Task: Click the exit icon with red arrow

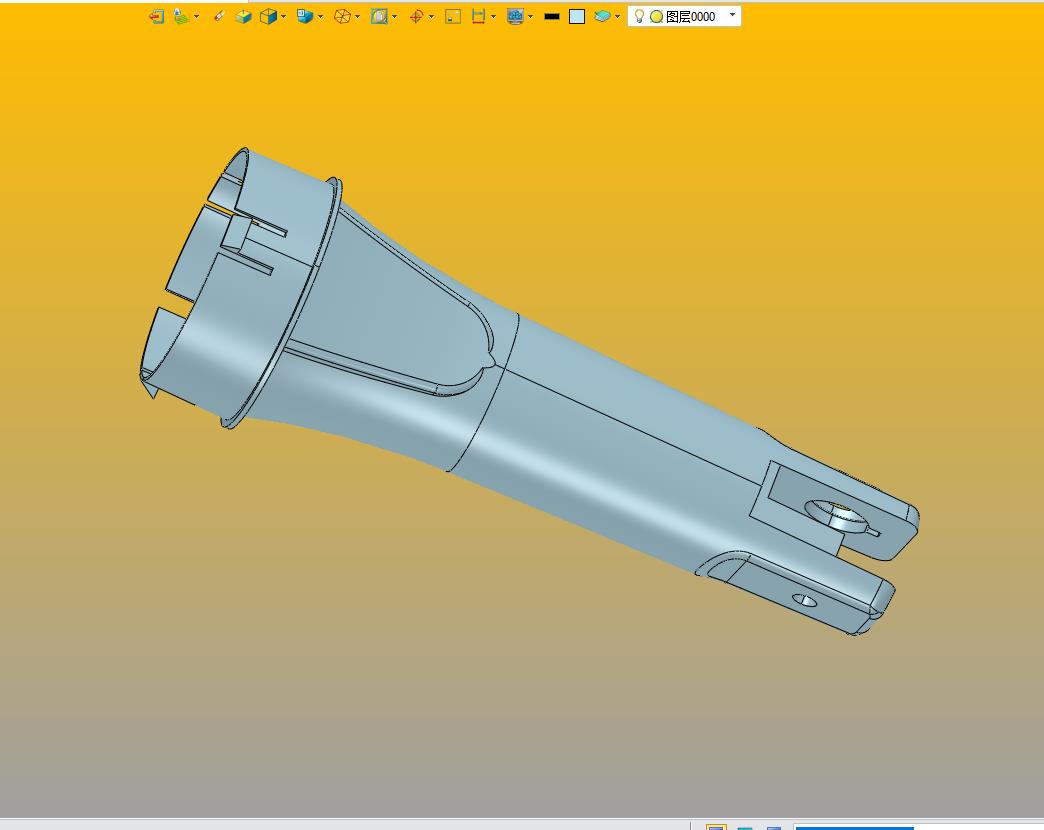Action: (156, 17)
